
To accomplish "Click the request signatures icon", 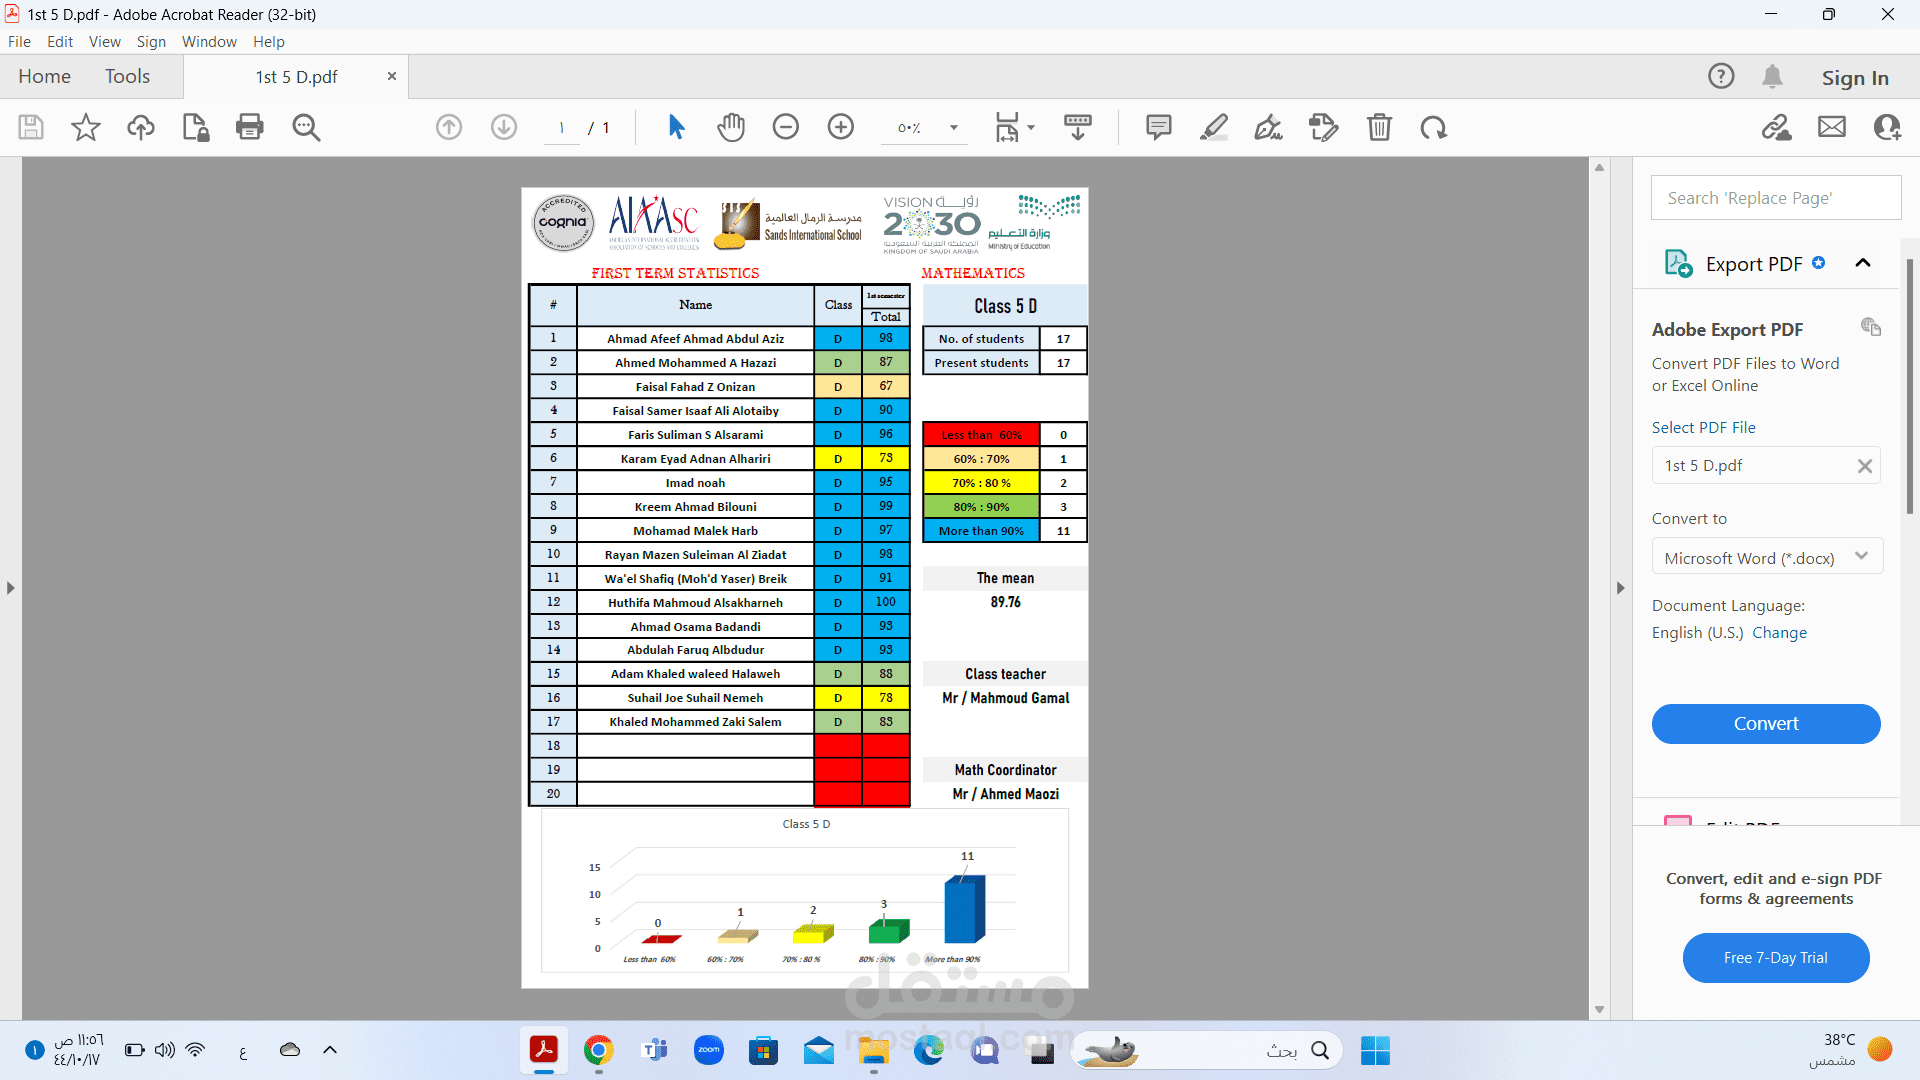I will pyautogui.click(x=1324, y=127).
